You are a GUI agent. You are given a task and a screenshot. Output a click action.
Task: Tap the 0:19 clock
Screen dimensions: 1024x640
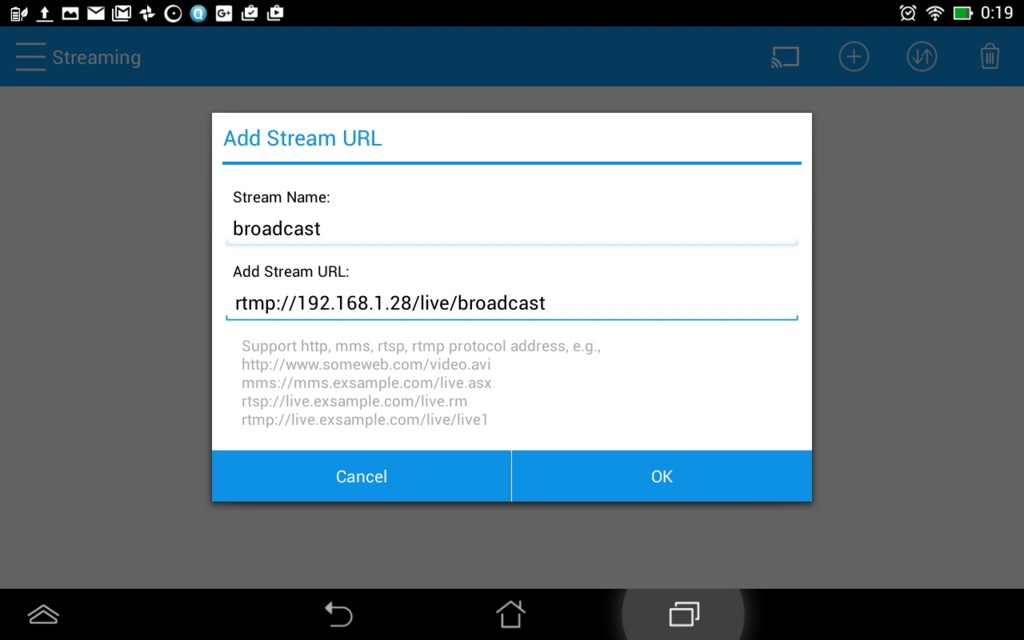pos(997,13)
